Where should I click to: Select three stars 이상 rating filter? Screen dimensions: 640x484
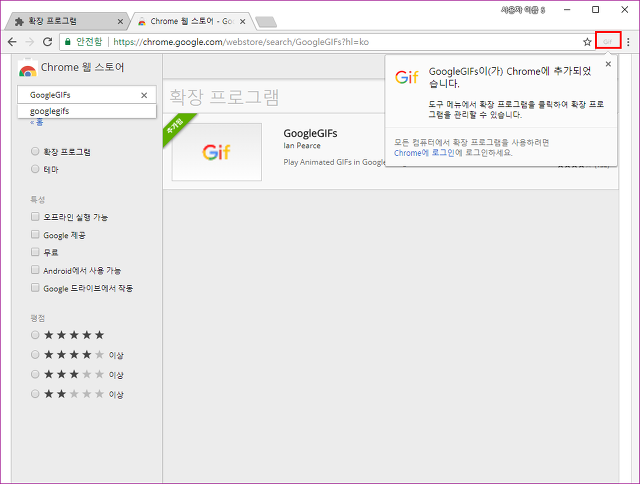[35, 374]
